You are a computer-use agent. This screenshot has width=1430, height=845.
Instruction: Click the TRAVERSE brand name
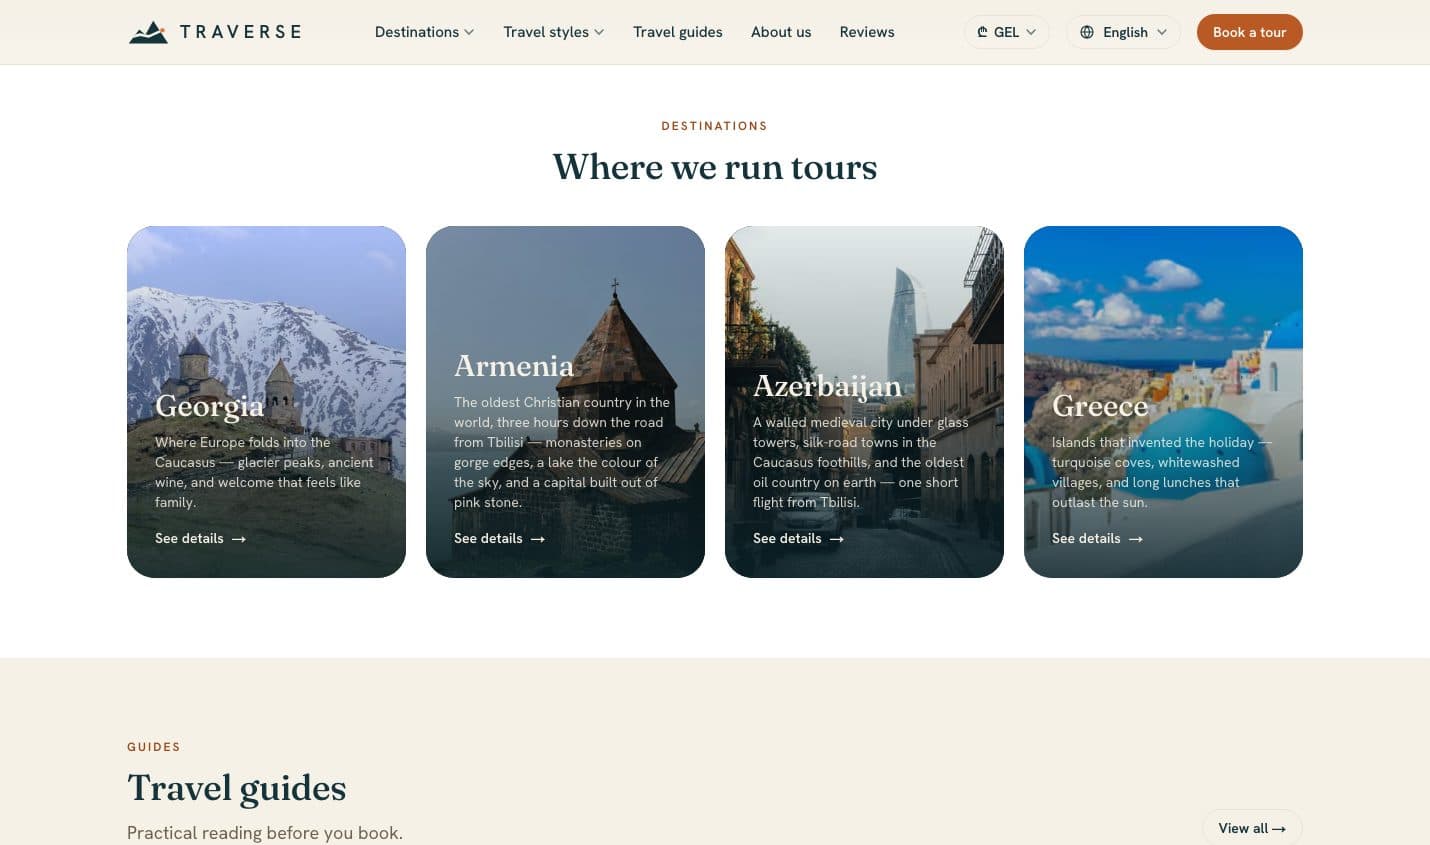[240, 32]
